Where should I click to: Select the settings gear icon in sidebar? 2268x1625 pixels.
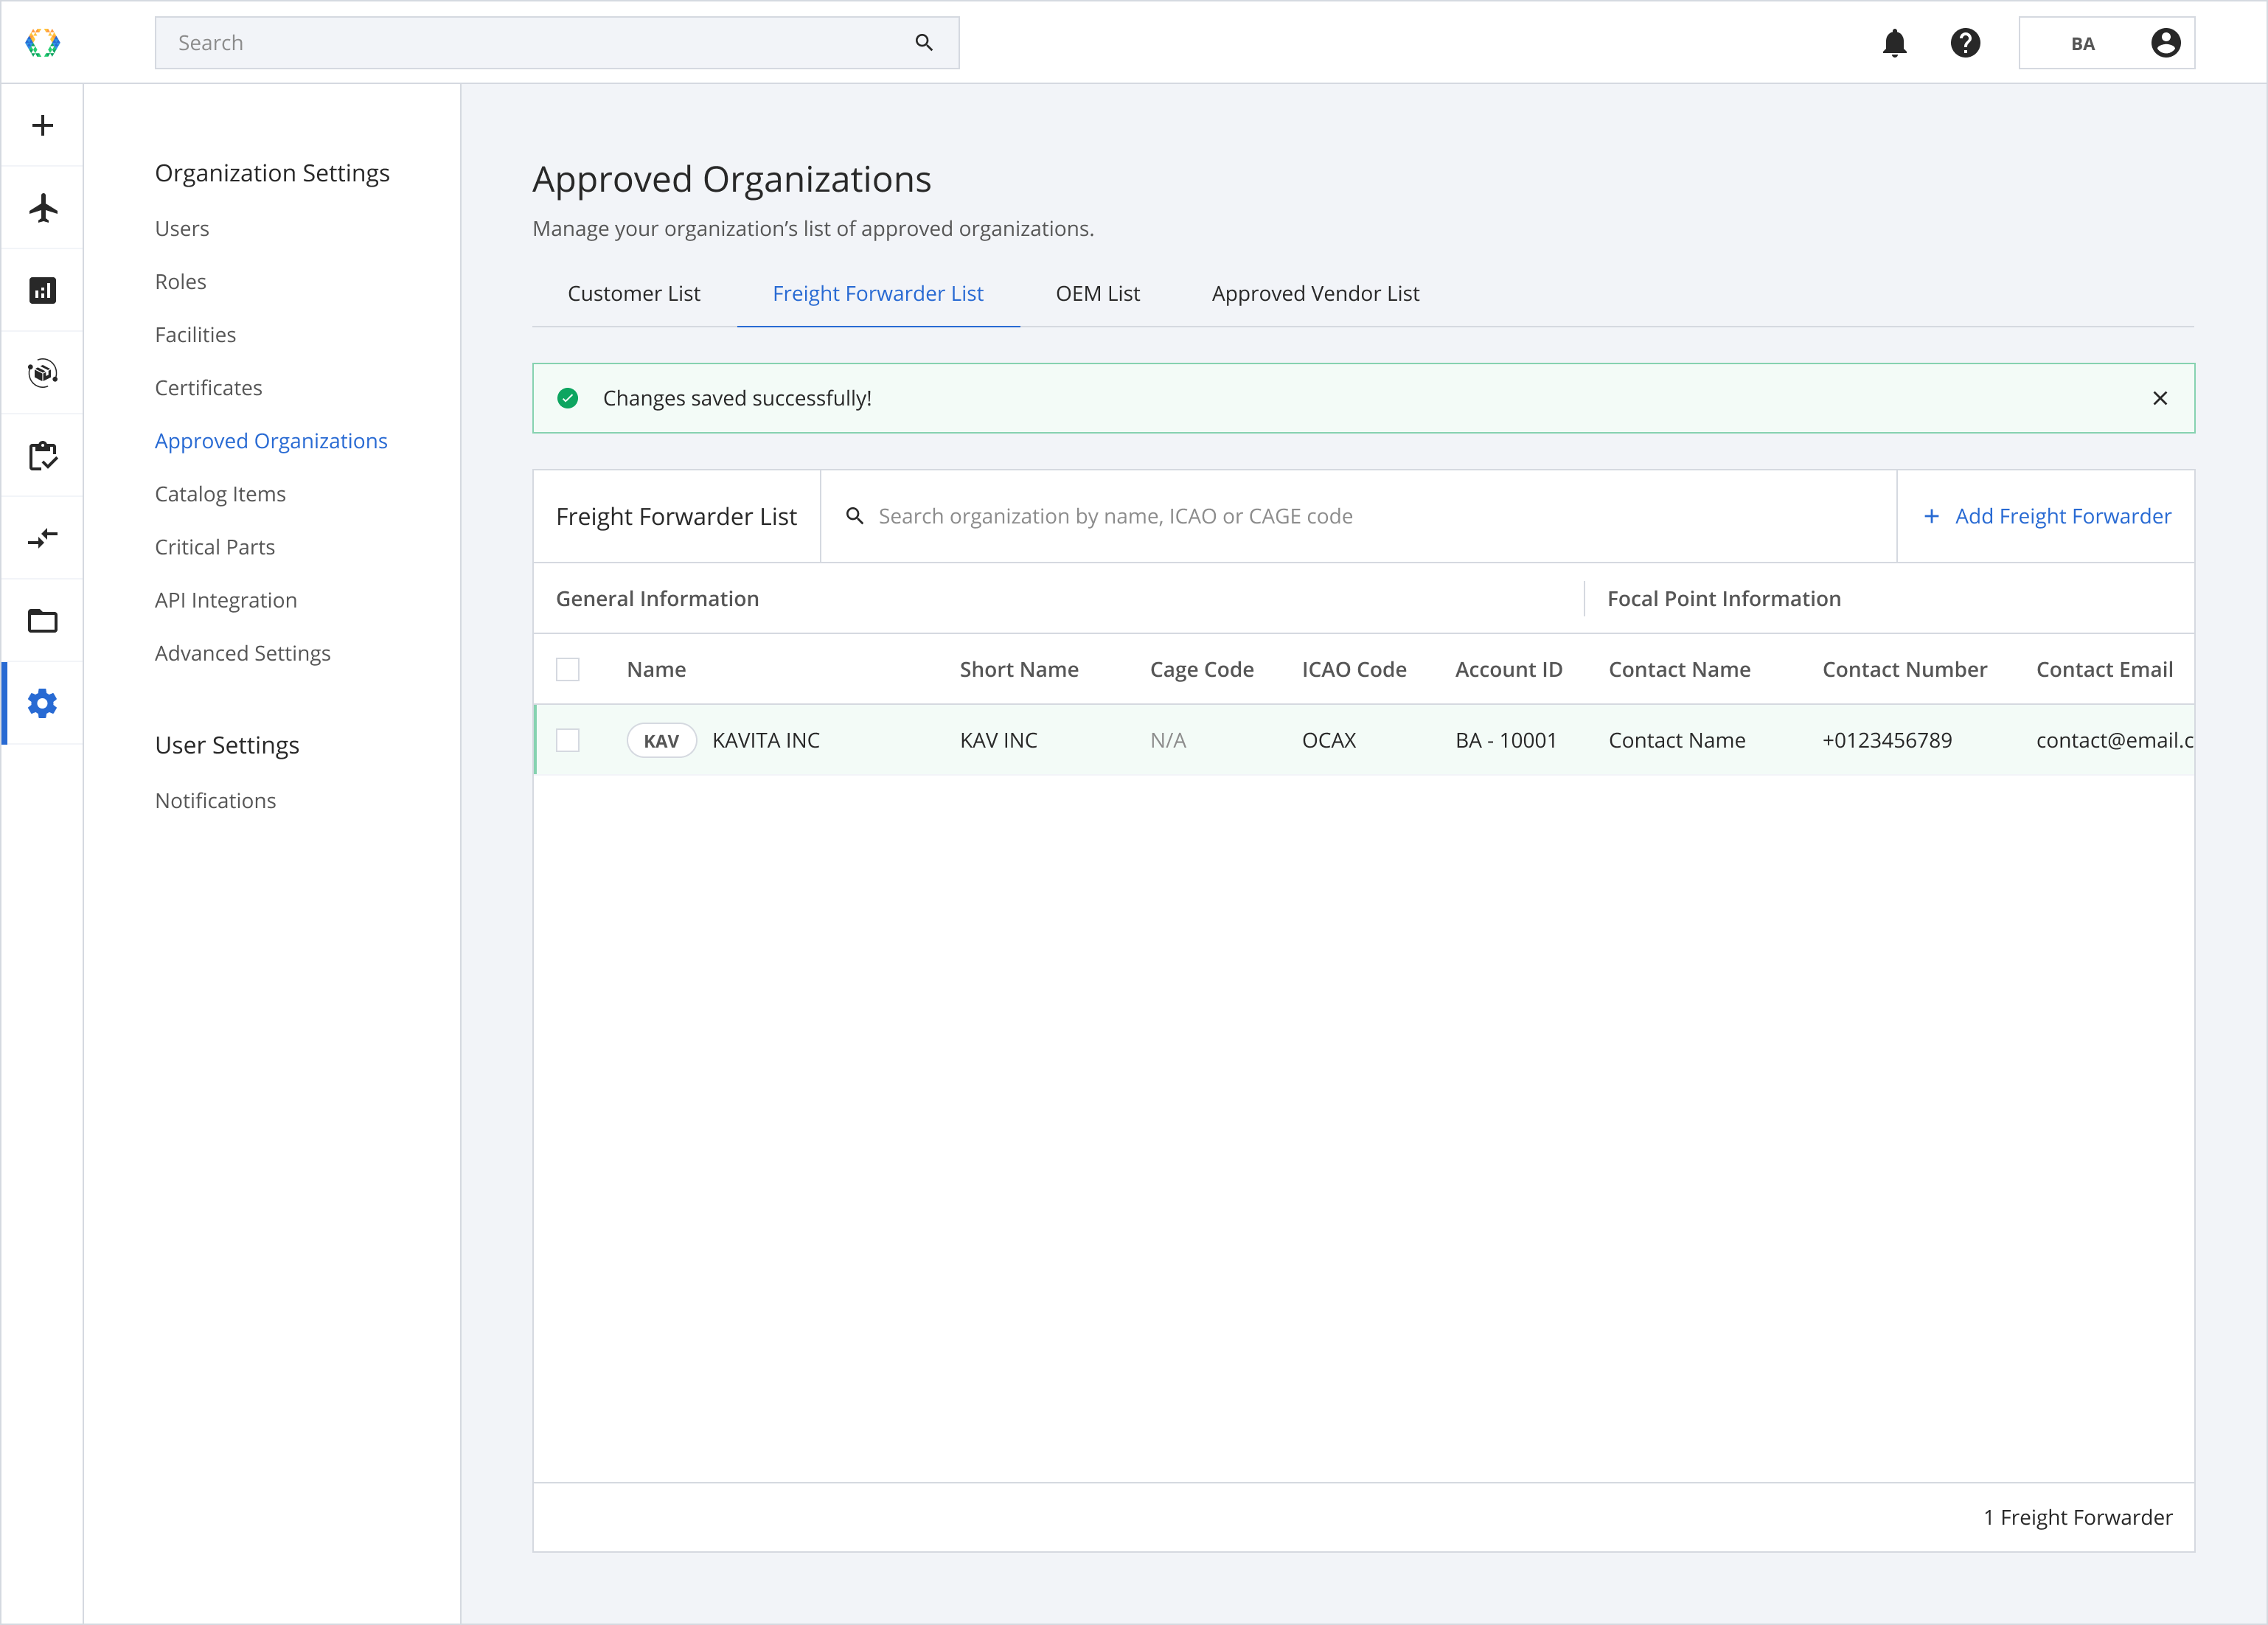pyautogui.click(x=42, y=704)
